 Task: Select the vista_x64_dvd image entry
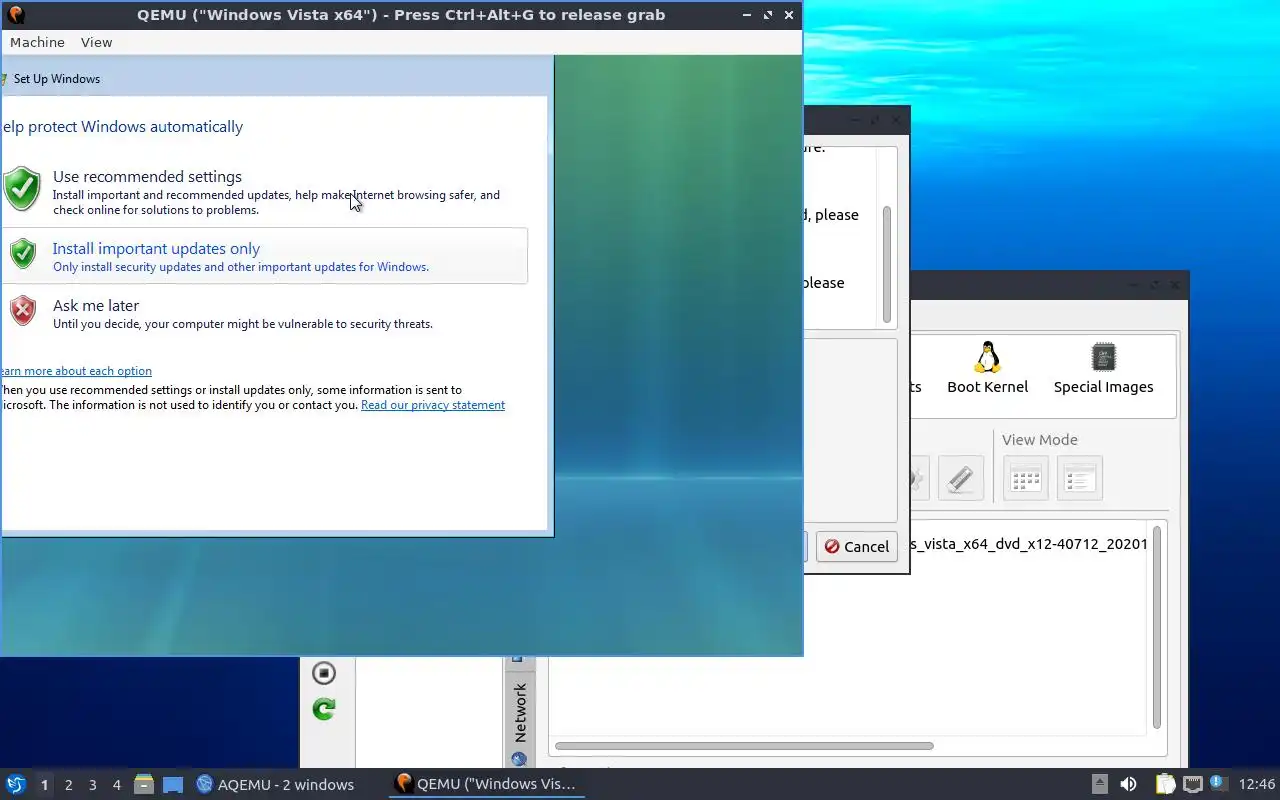pos(1030,544)
